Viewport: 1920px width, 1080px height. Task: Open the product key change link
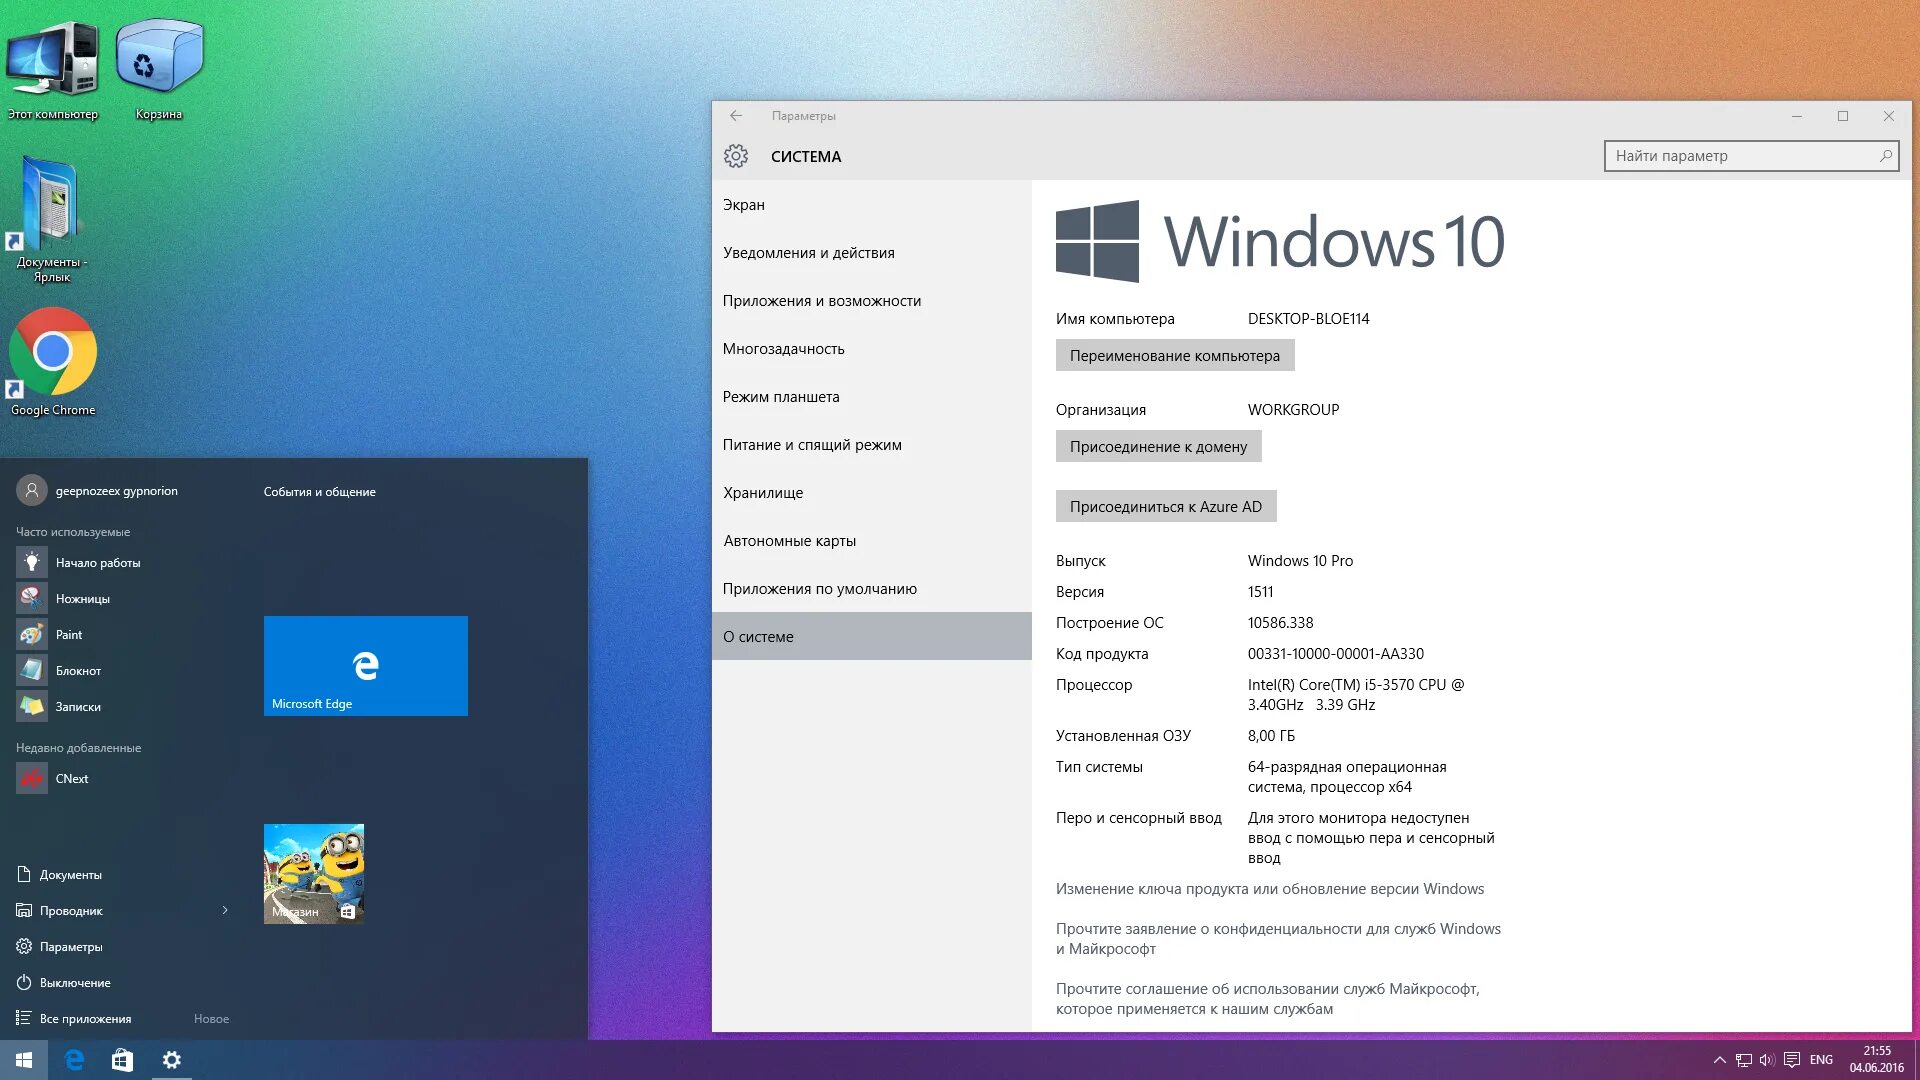click(1269, 889)
